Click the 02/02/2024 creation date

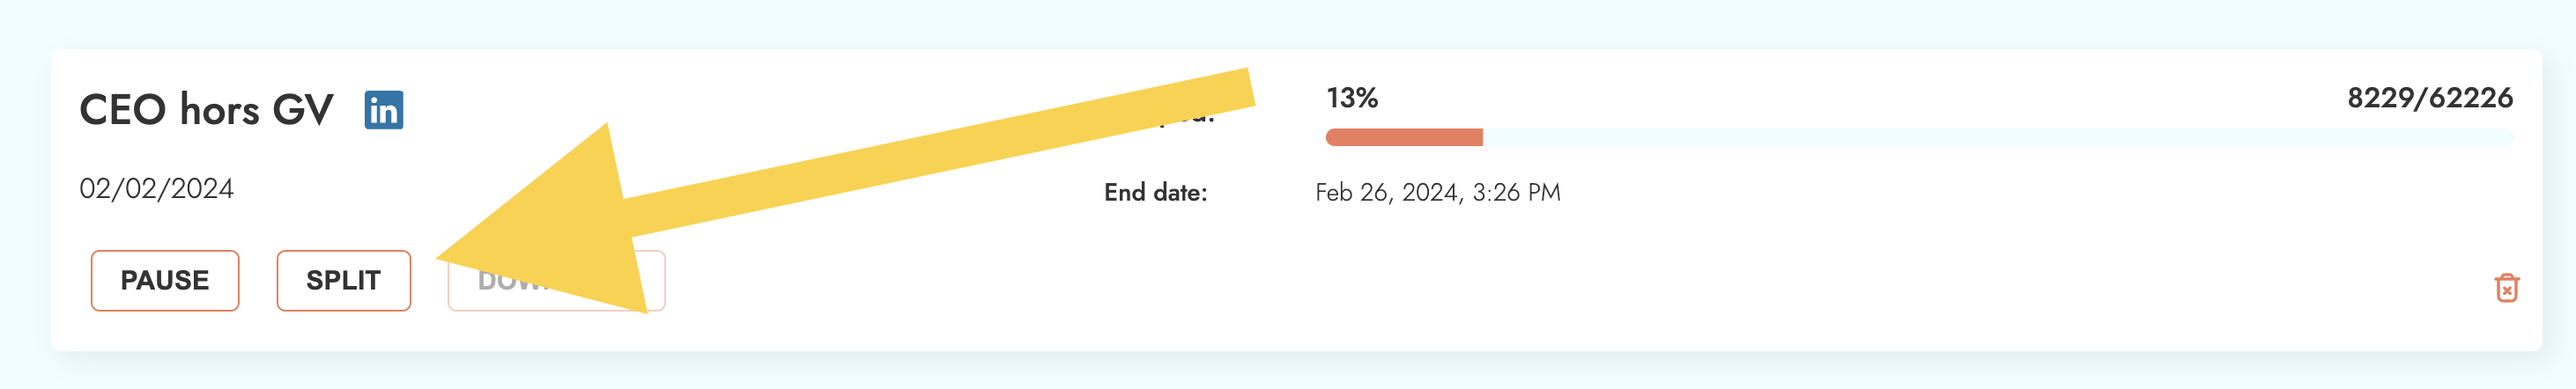click(x=157, y=189)
